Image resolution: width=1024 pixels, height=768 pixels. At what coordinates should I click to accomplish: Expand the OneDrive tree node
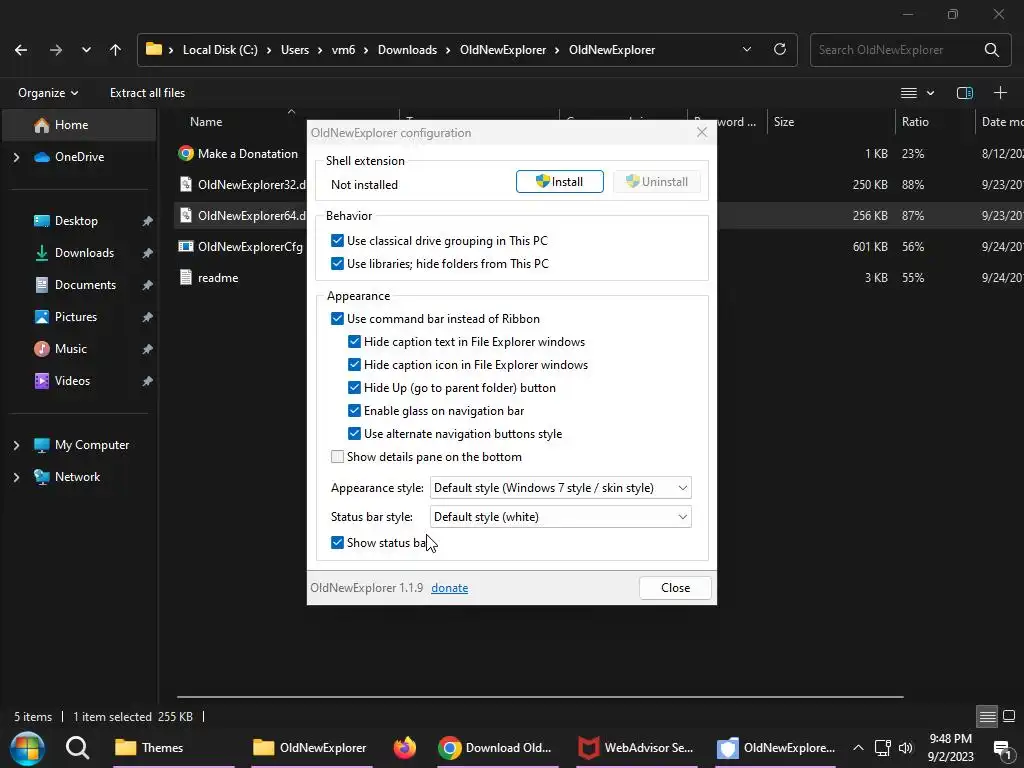point(16,157)
